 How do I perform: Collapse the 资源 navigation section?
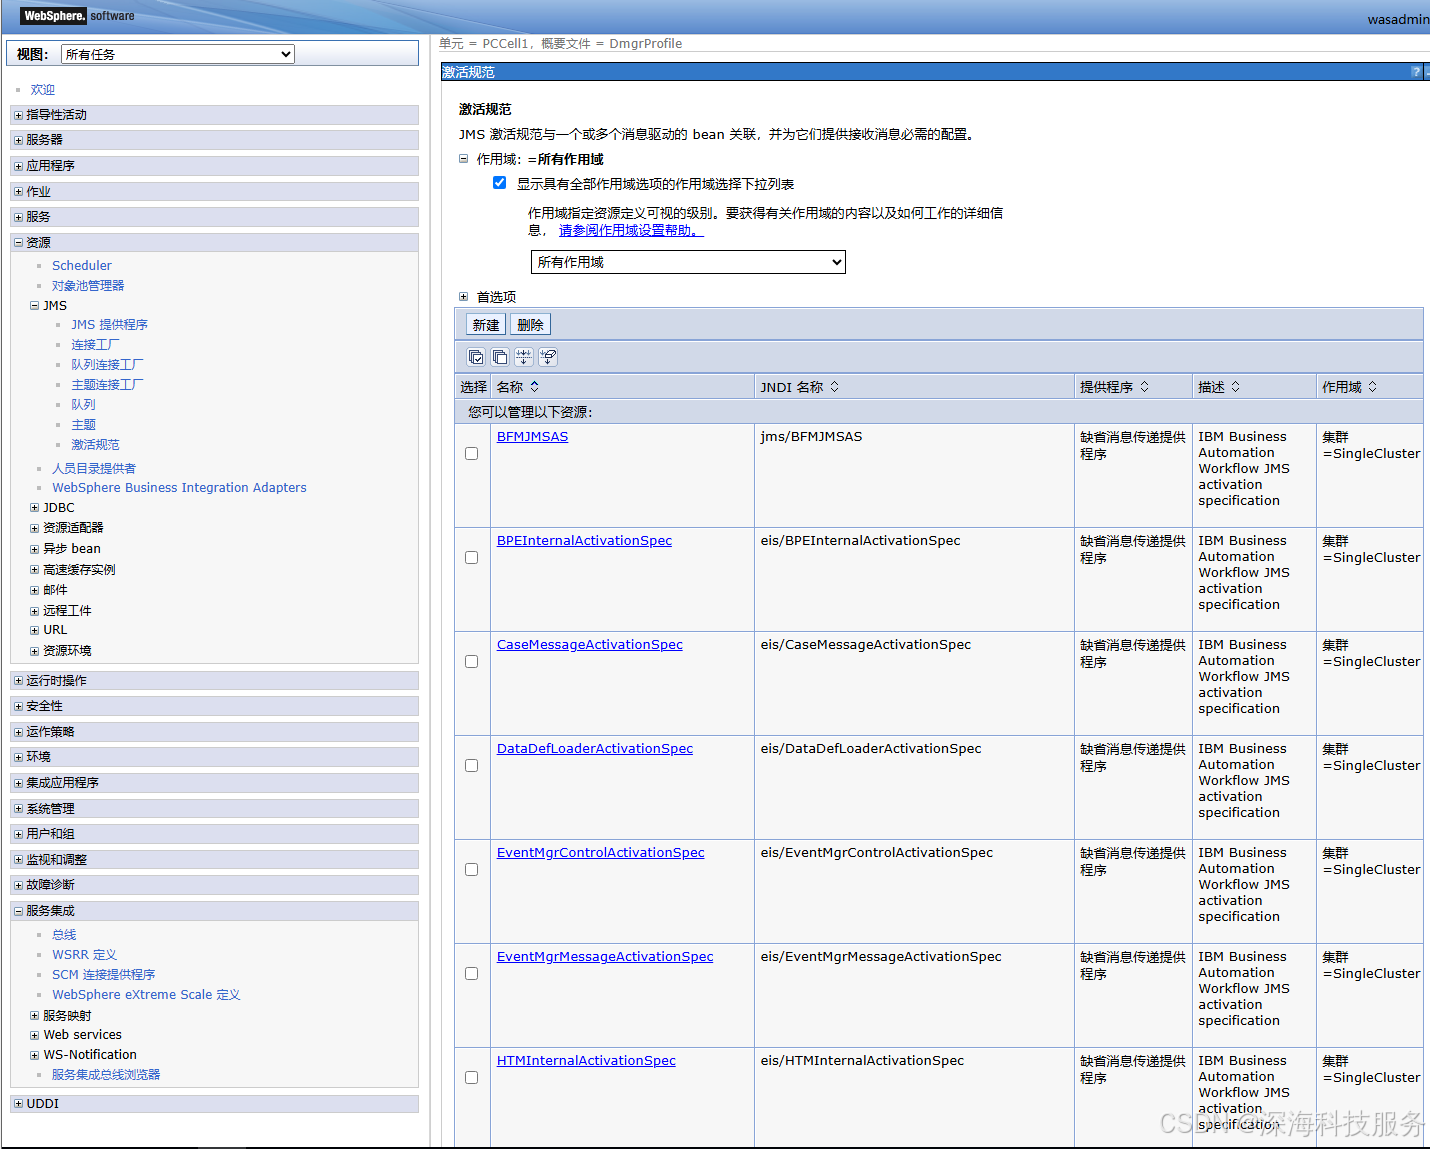point(18,242)
